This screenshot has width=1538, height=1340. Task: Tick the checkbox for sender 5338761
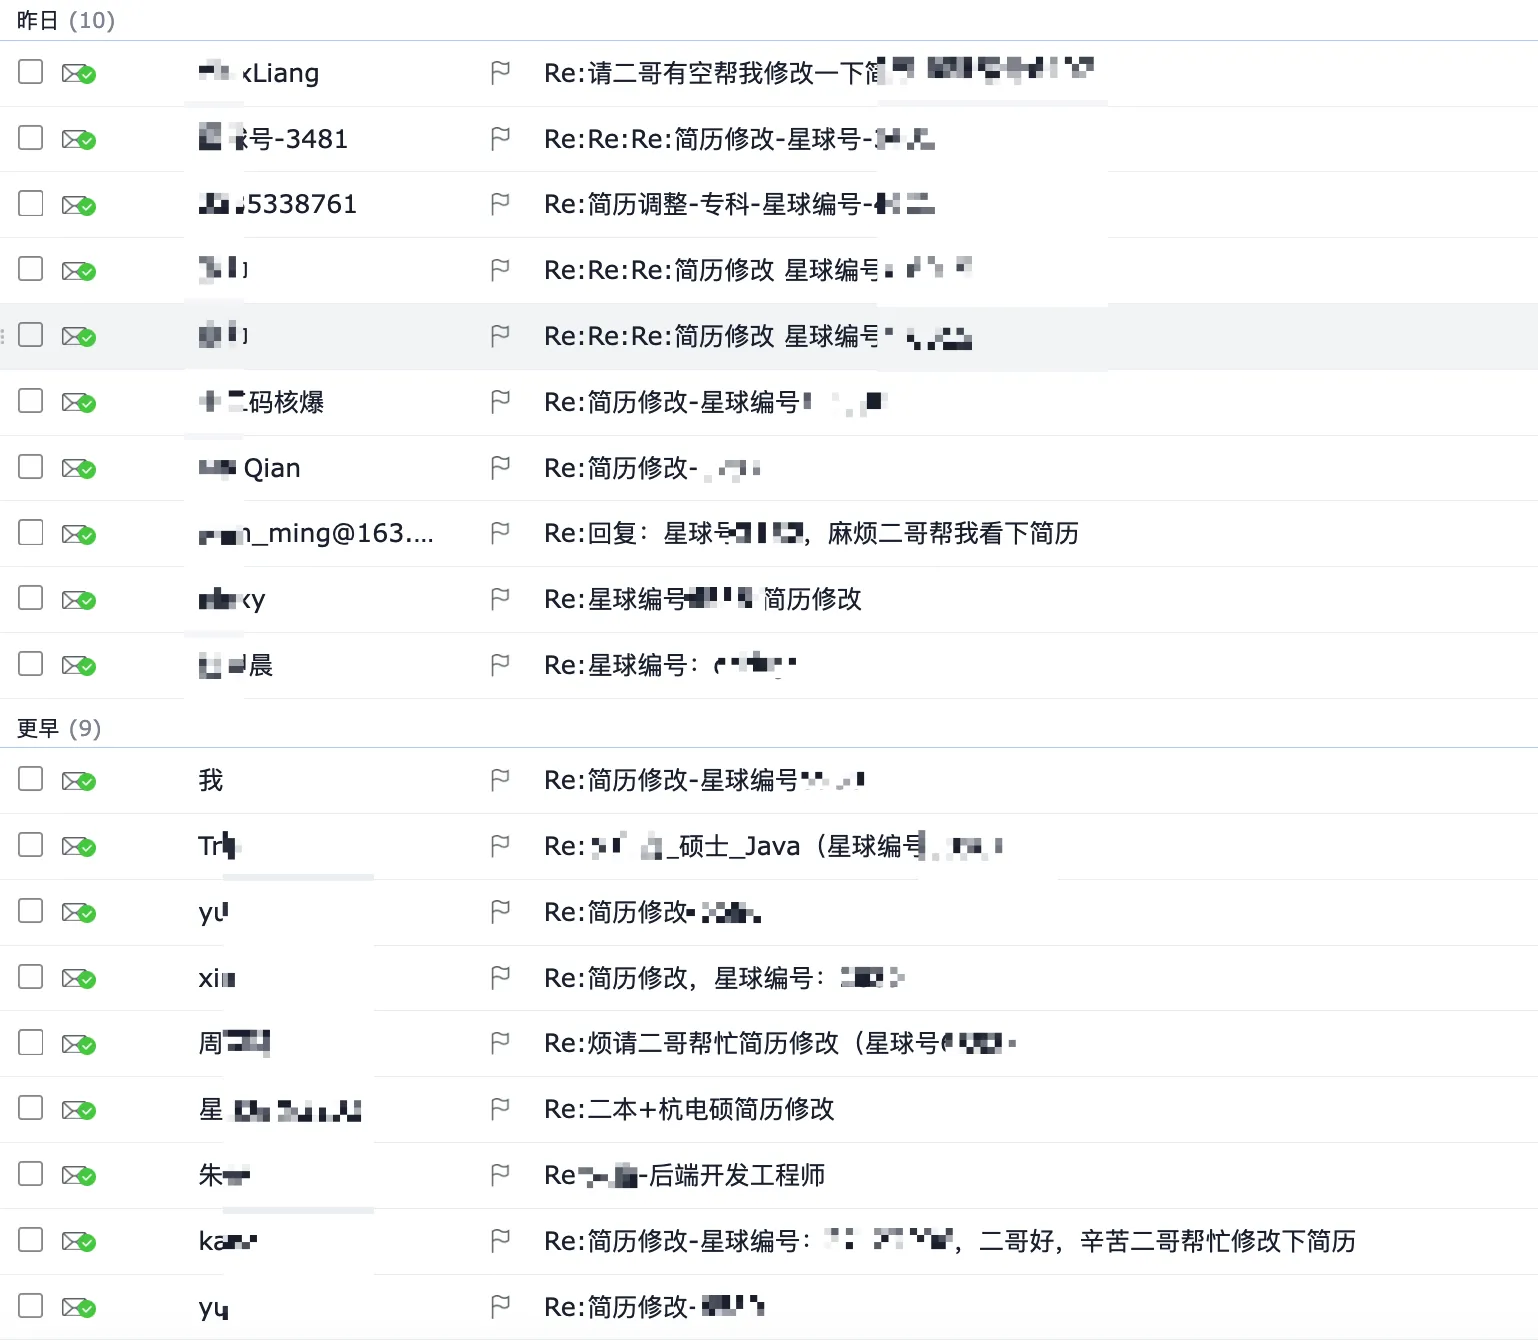(x=31, y=203)
